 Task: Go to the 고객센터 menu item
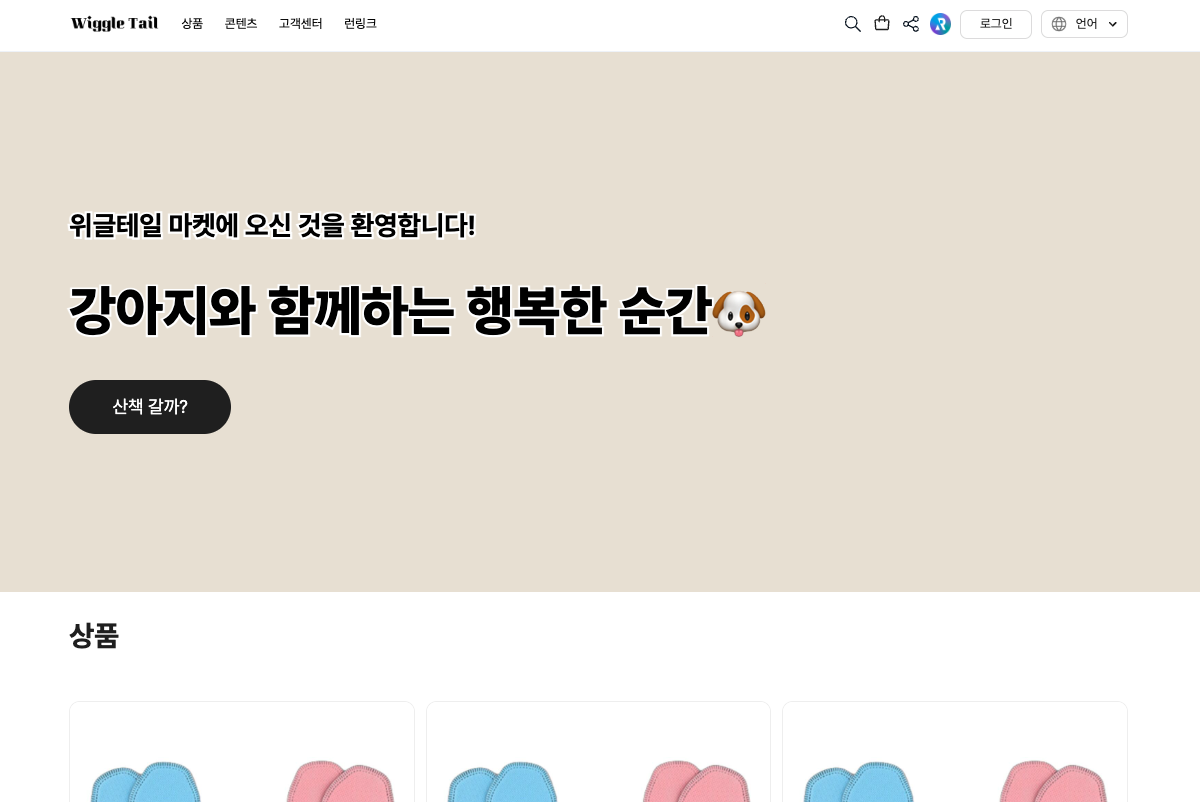[x=300, y=24]
